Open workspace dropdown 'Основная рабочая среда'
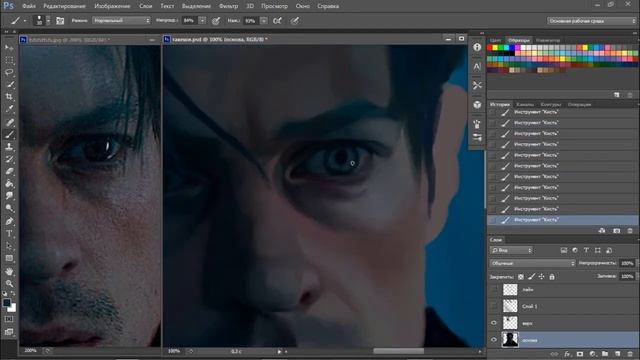 tap(591, 21)
